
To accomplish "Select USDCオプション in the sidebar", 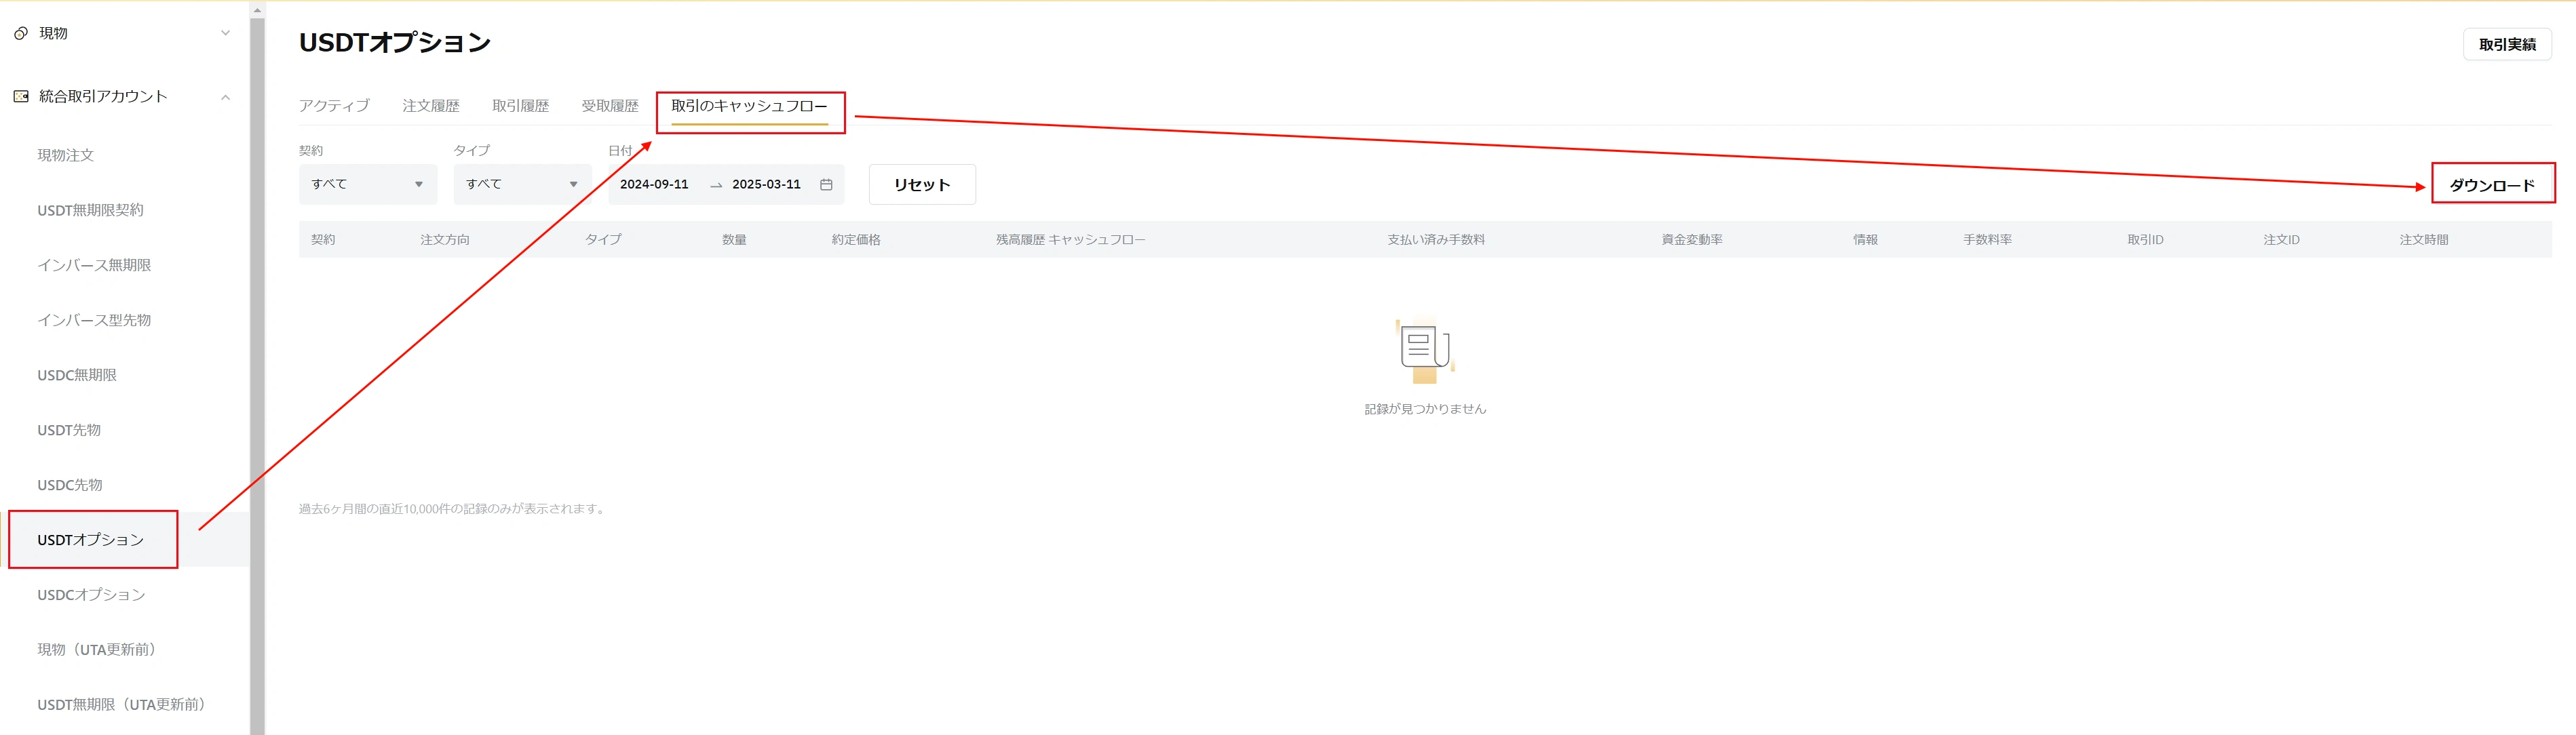I will [x=91, y=595].
